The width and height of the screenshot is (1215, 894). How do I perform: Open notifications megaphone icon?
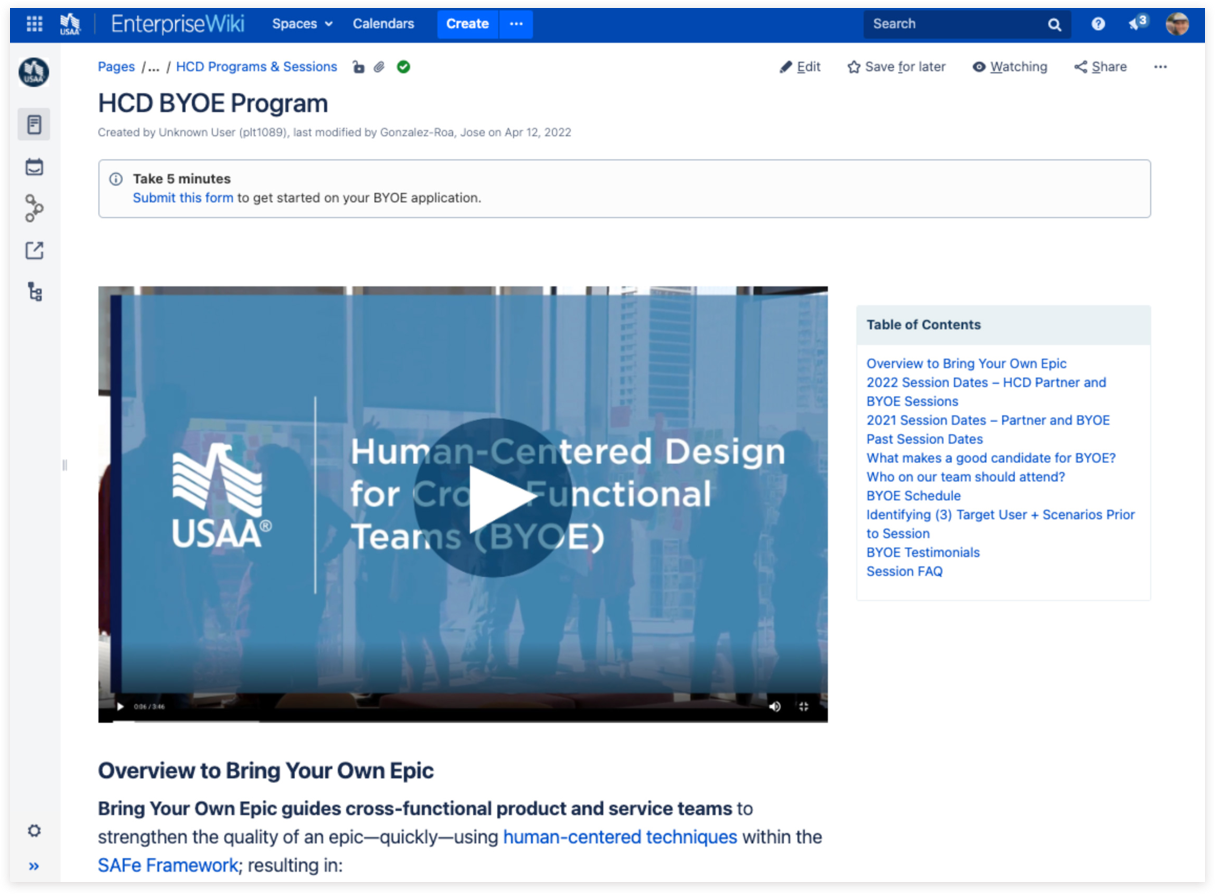[1137, 24]
